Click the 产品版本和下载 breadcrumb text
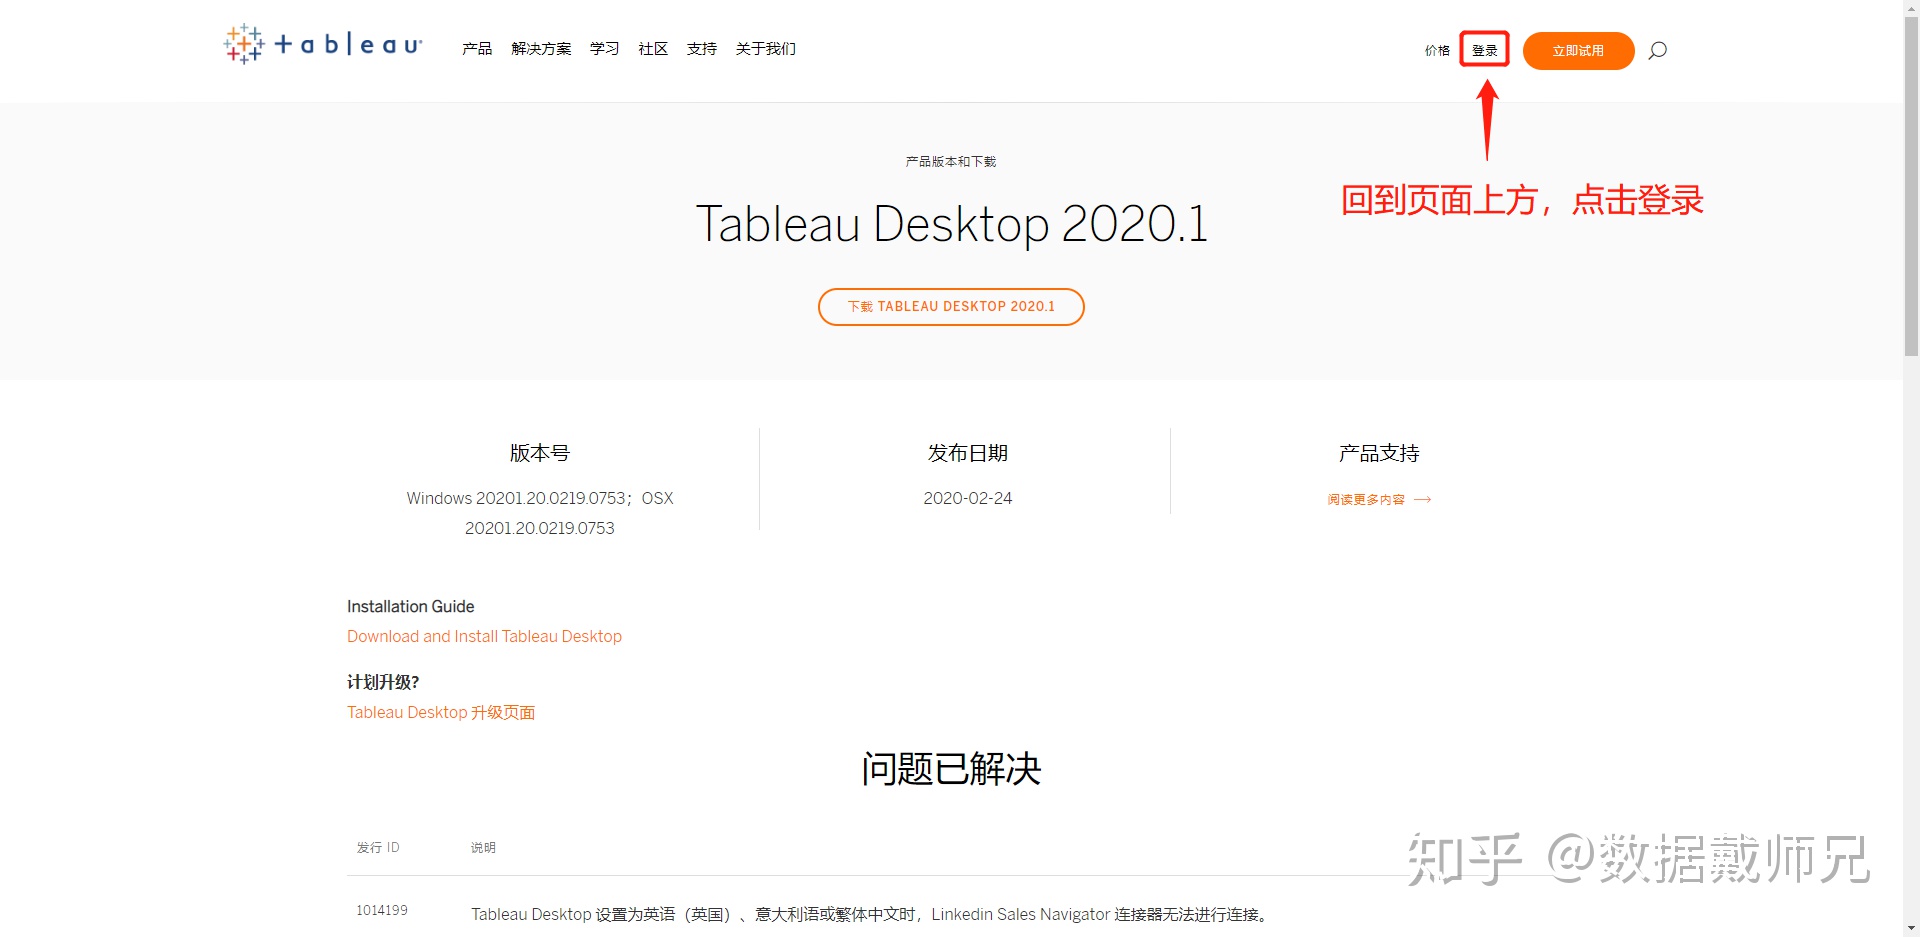Viewport: 1920px width, 937px height. pos(951,161)
